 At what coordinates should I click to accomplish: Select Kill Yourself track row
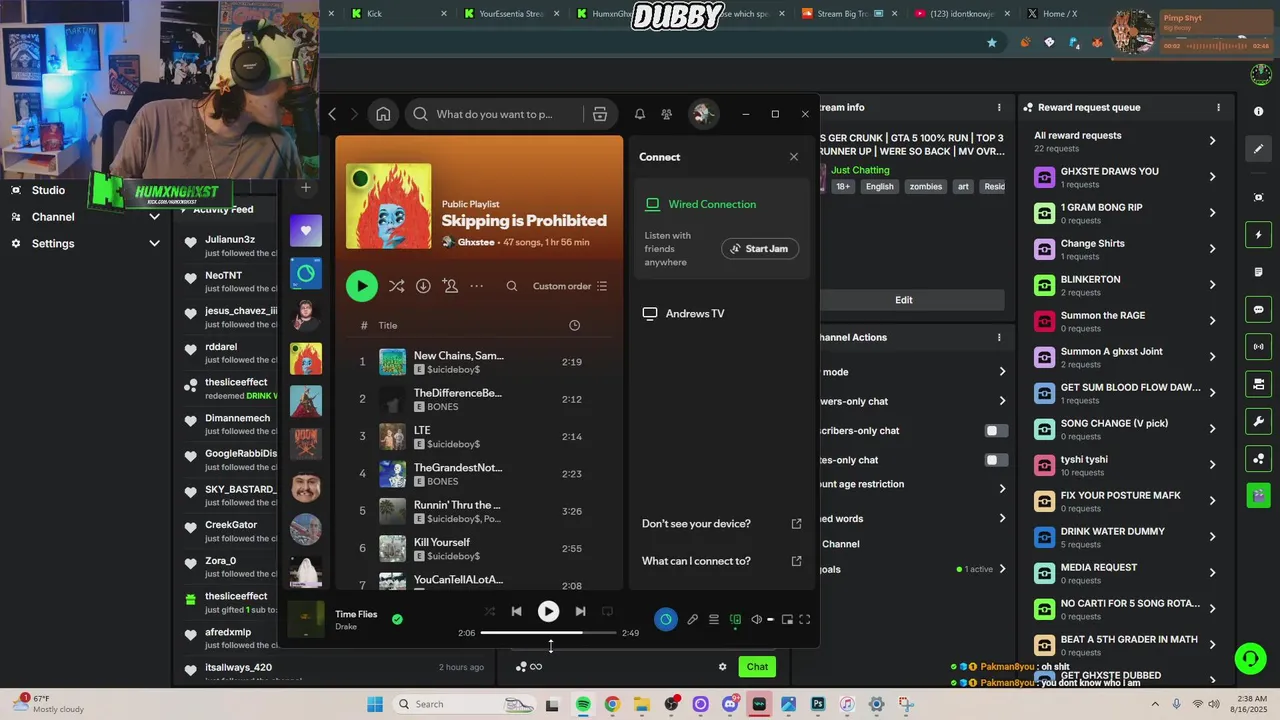coord(480,549)
